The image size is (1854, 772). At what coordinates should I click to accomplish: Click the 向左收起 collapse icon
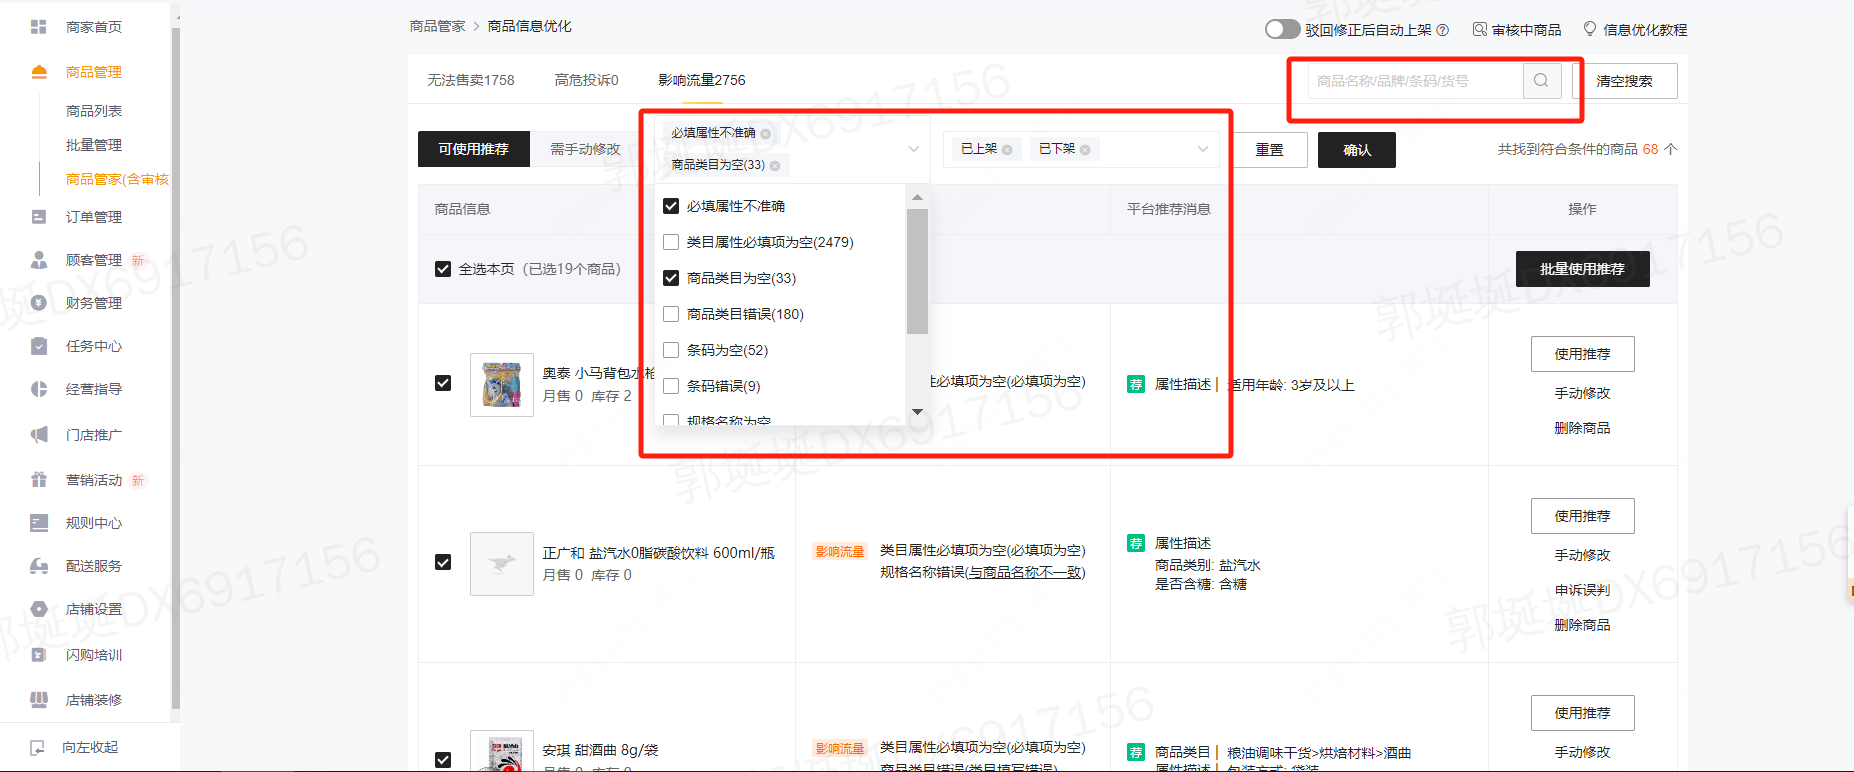coord(38,747)
